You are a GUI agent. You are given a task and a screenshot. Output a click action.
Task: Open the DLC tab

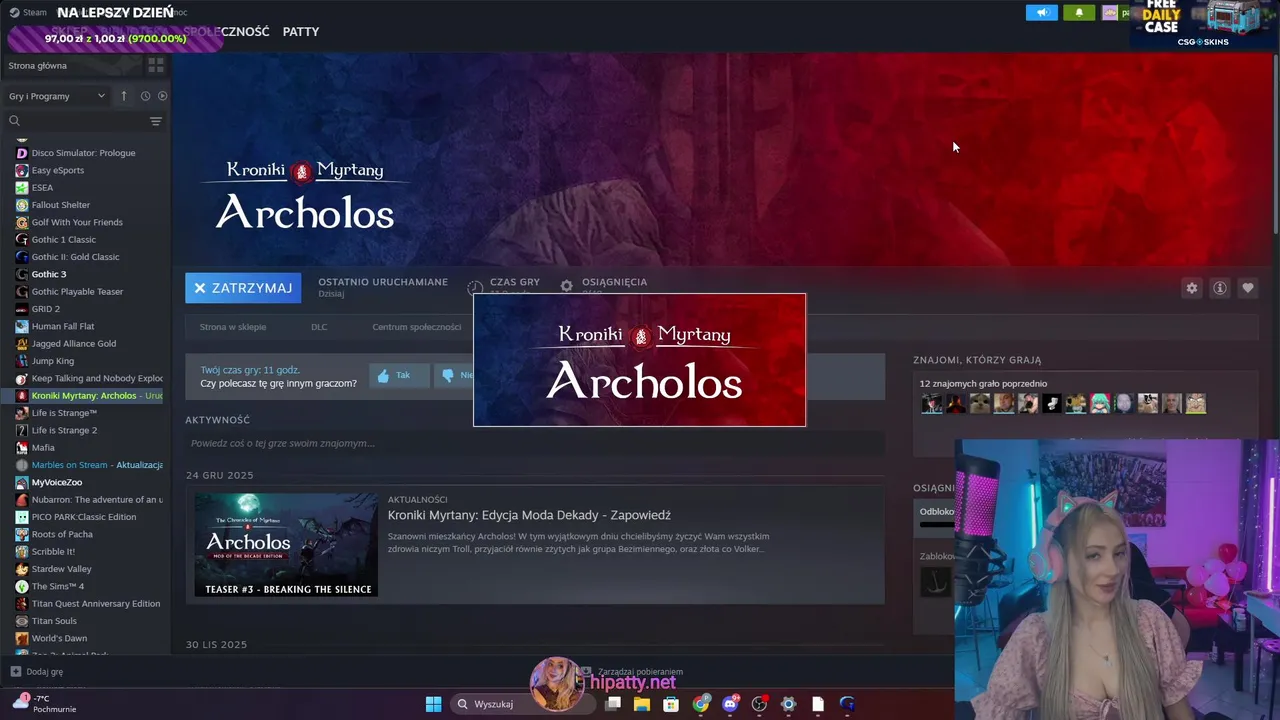click(319, 327)
